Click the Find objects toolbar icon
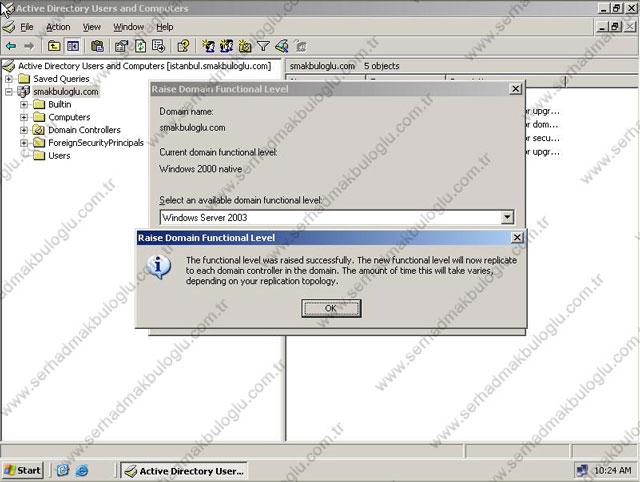640x482 pixels. 282,46
